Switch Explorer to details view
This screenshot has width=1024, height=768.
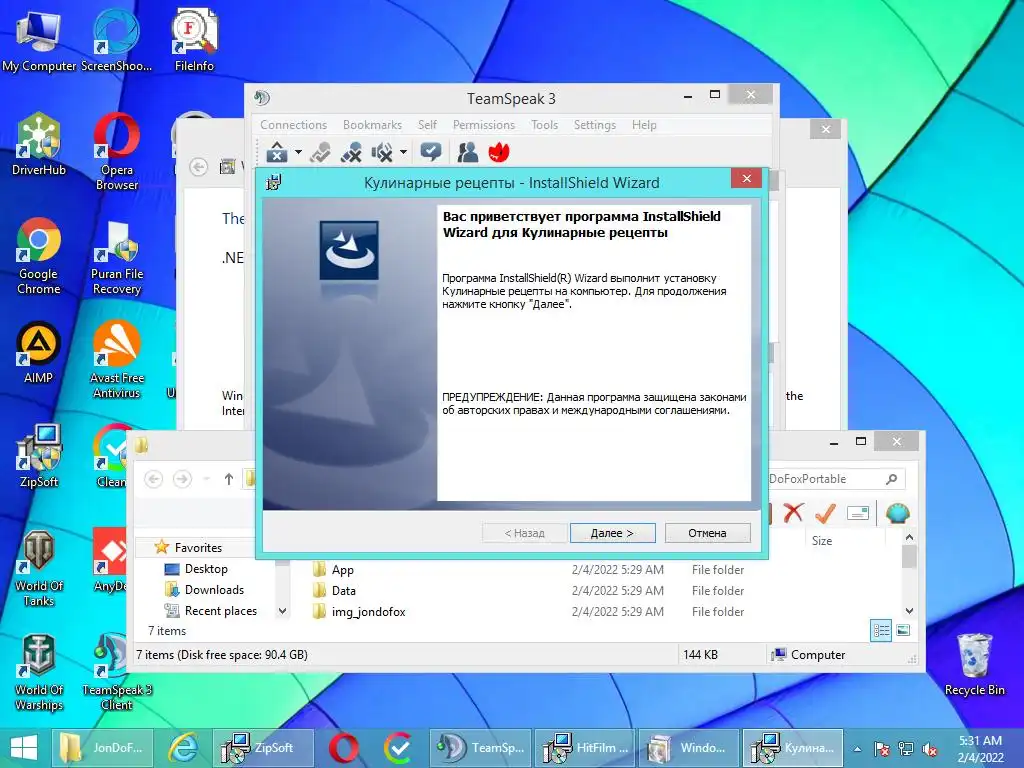[x=881, y=631]
